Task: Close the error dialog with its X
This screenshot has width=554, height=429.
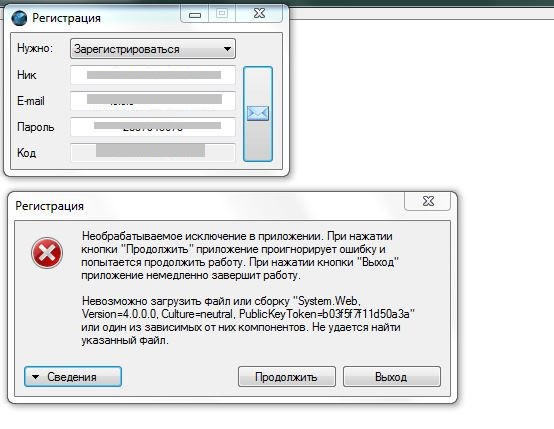Action: [x=428, y=201]
